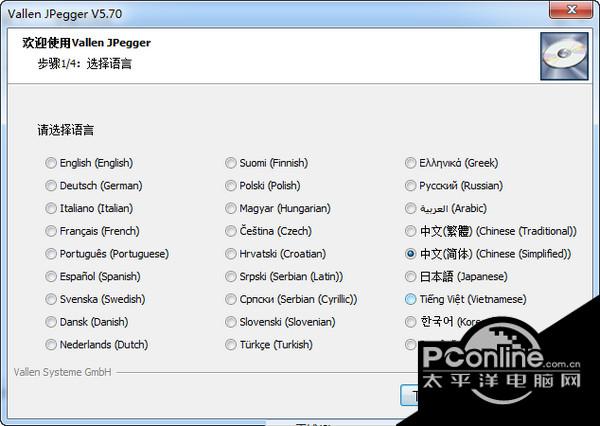Image resolution: width=600 pixels, height=426 pixels.
Task: Close the Vallen JPegger V5.70 window
Action: [x=572, y=10]
